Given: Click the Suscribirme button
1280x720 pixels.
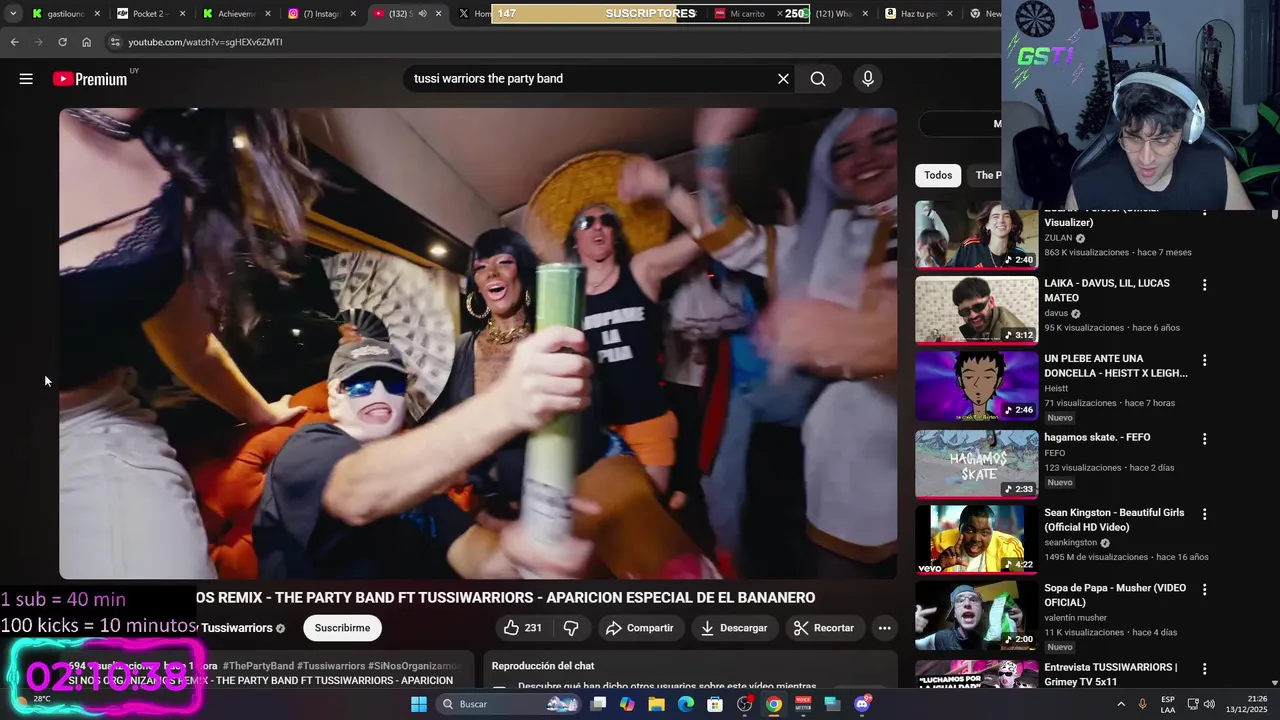Looking at the screenshot, I should [342, 628].
